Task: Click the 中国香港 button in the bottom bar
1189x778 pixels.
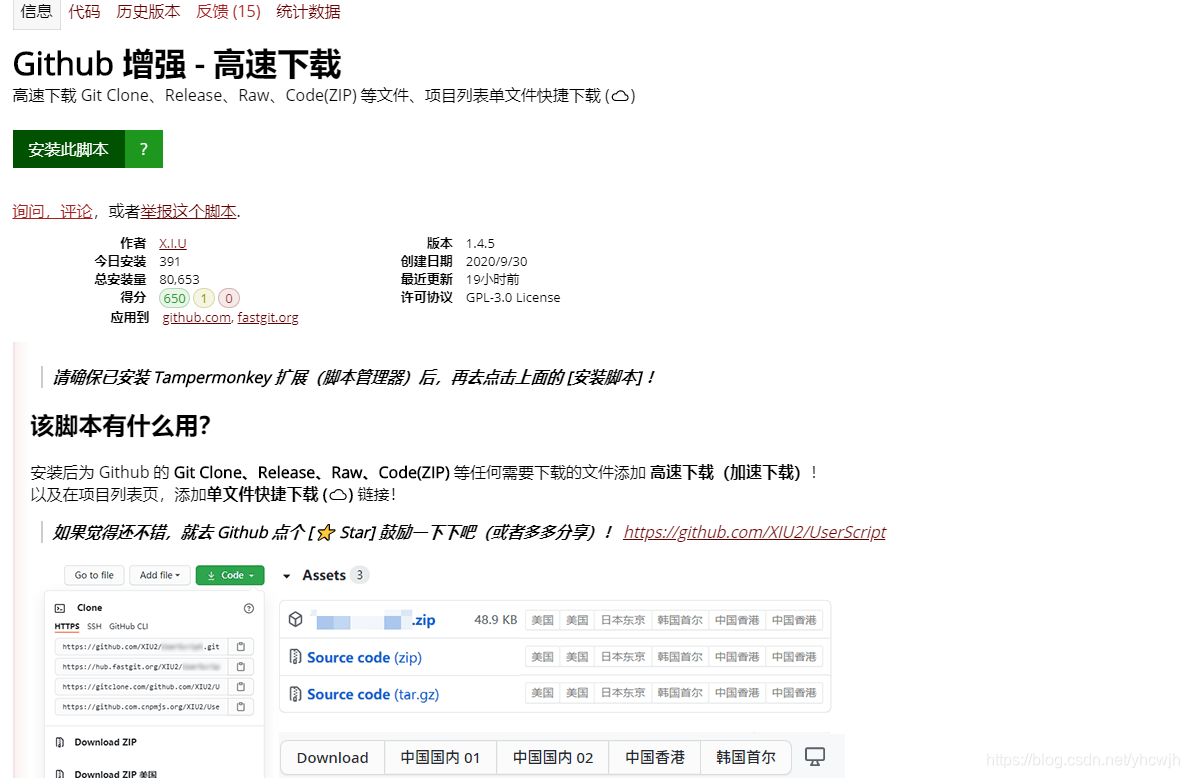Action: click(654, 758)
